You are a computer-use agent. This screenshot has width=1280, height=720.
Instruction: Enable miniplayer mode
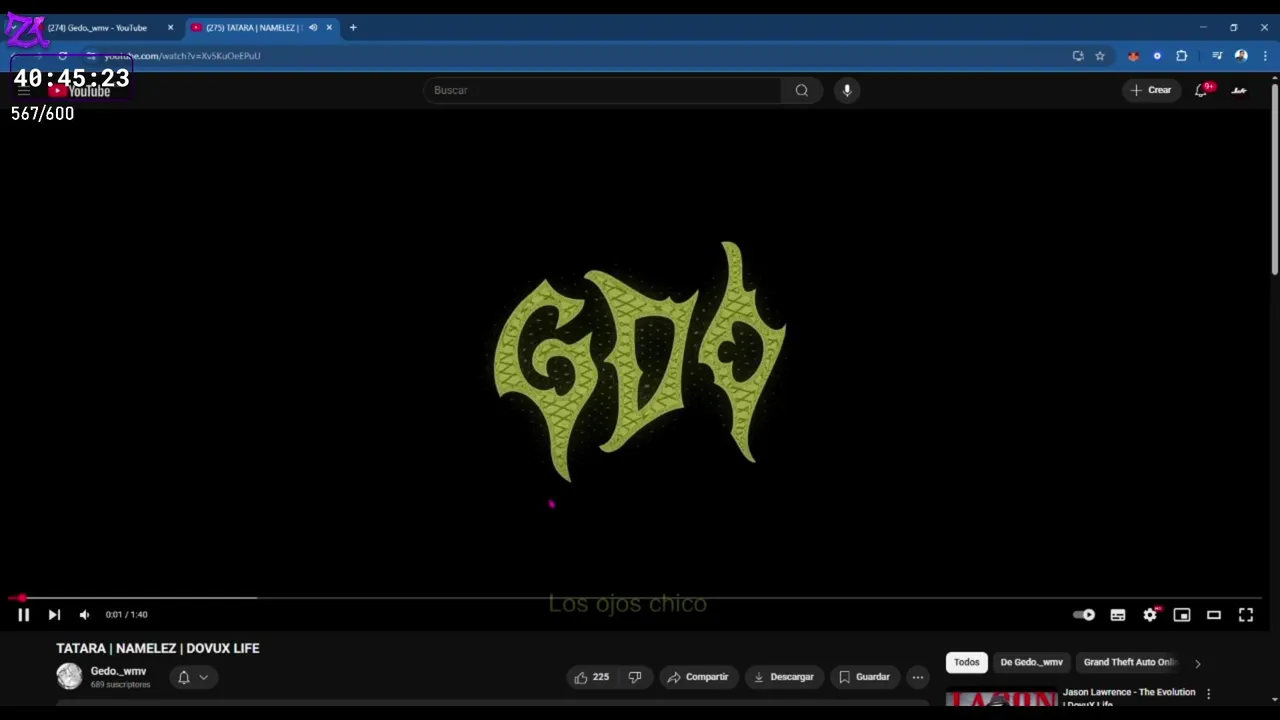[1182, 615]
